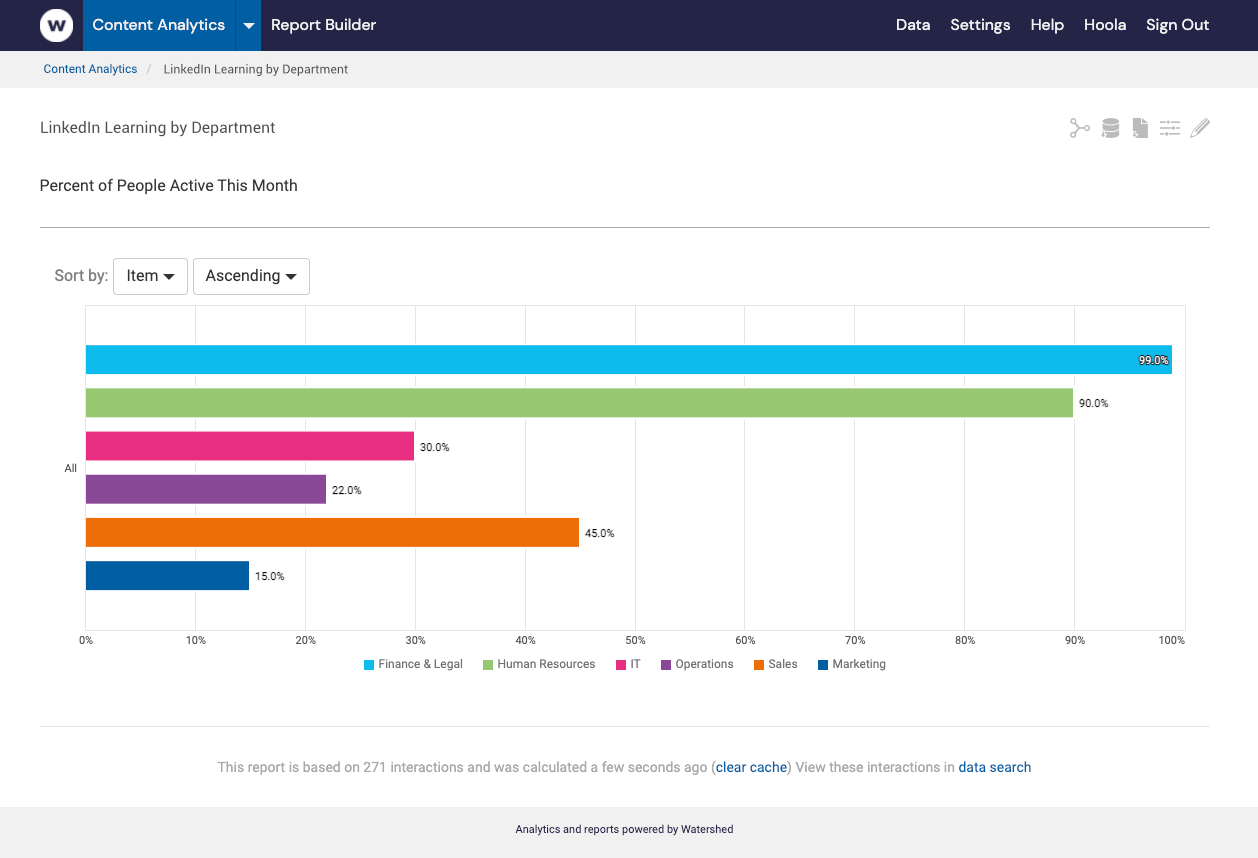
Task: Click the share report icon
Action: 1079,128
